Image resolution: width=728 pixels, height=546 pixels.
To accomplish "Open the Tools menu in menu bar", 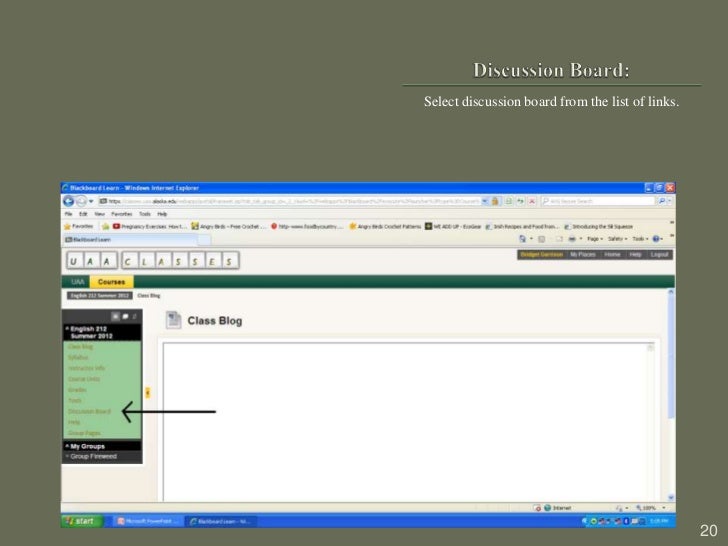I will pos(145,214).
